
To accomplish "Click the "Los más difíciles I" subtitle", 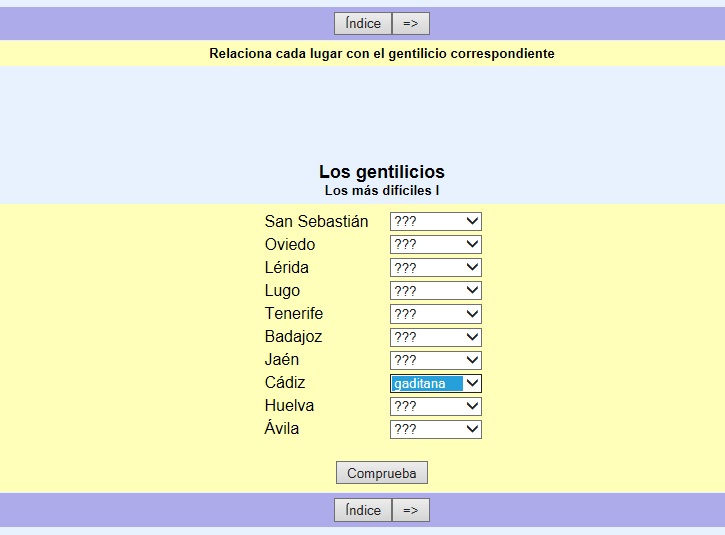I will pyautogui.click(x=381, y=190).
